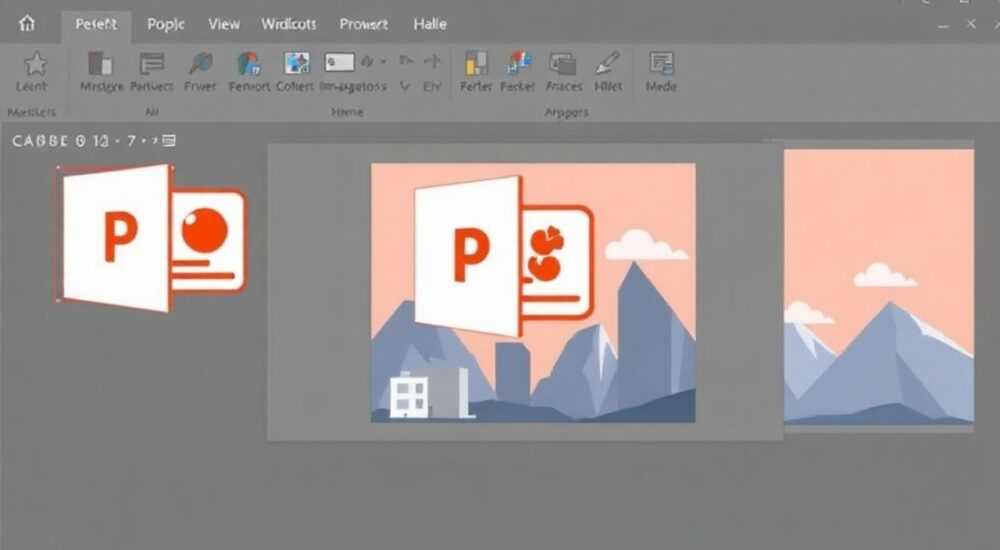This screenshot has height=550, width=1000.
Task: Click the home icon in the tab bar
Action: pos(27,24)
